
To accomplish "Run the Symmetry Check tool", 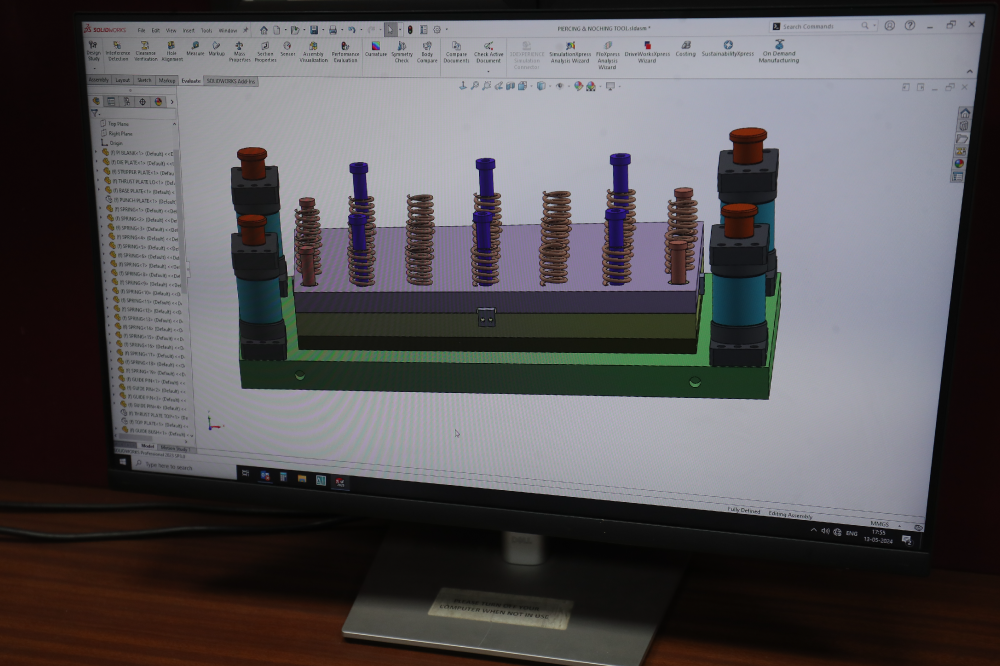I will 402,52.
